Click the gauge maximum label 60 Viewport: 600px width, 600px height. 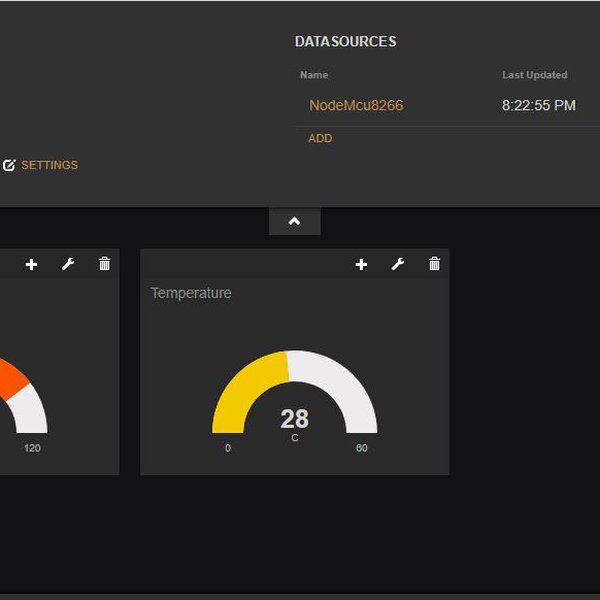[361, 448]
